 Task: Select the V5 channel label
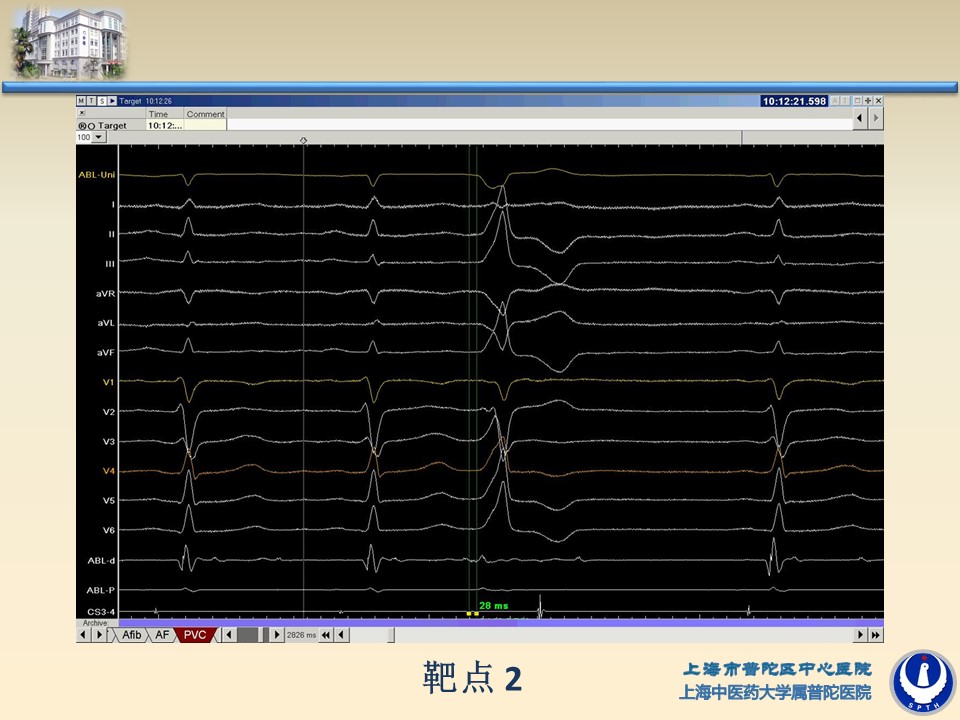(x=108, y=500)
